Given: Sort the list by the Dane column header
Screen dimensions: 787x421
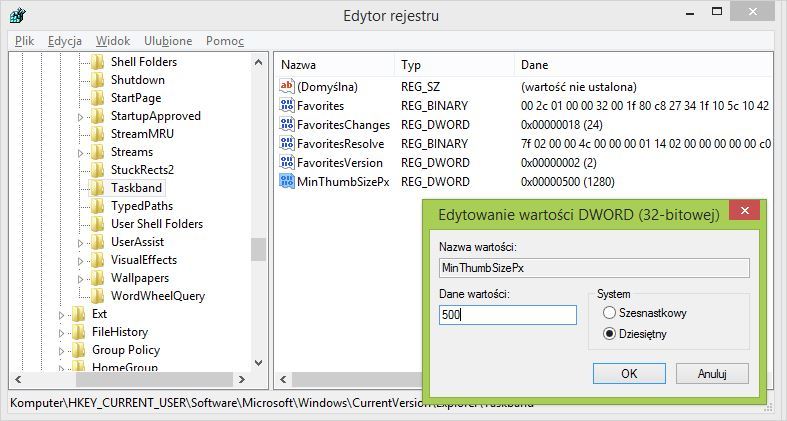Looking at the screenshot, I should pyautogui.click(x=643, y=65).
